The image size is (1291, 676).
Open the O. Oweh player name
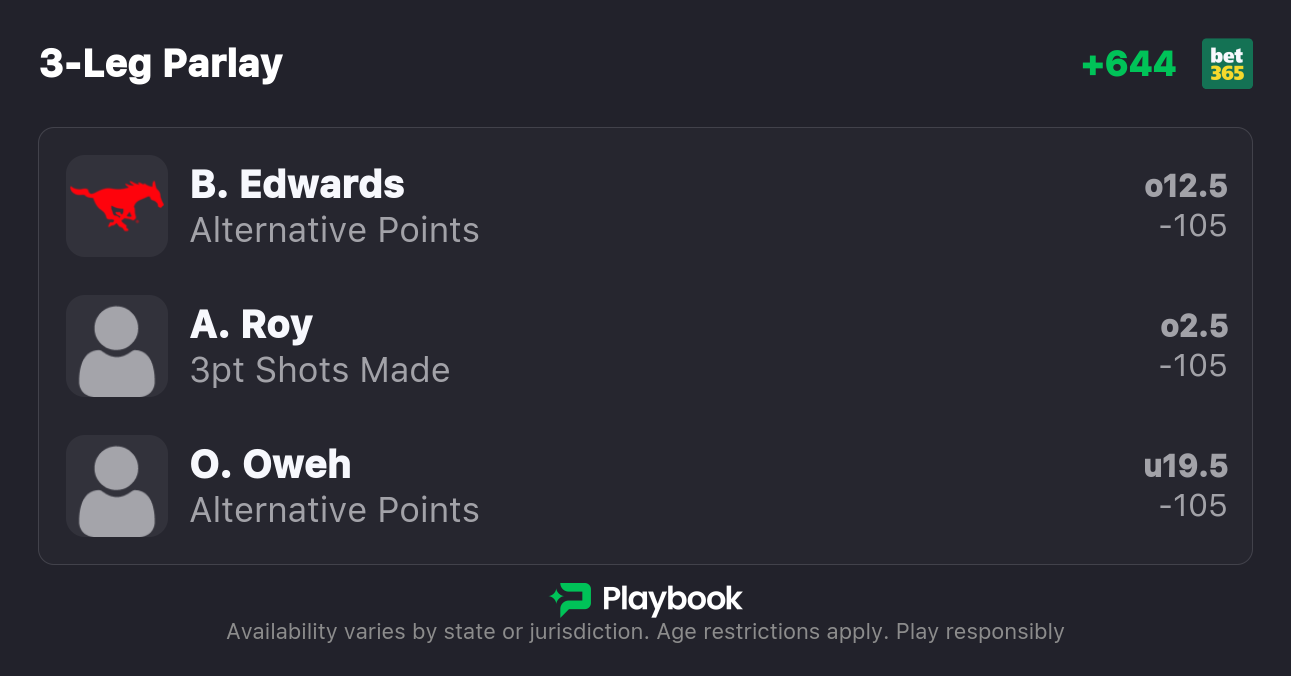[270, 465]
